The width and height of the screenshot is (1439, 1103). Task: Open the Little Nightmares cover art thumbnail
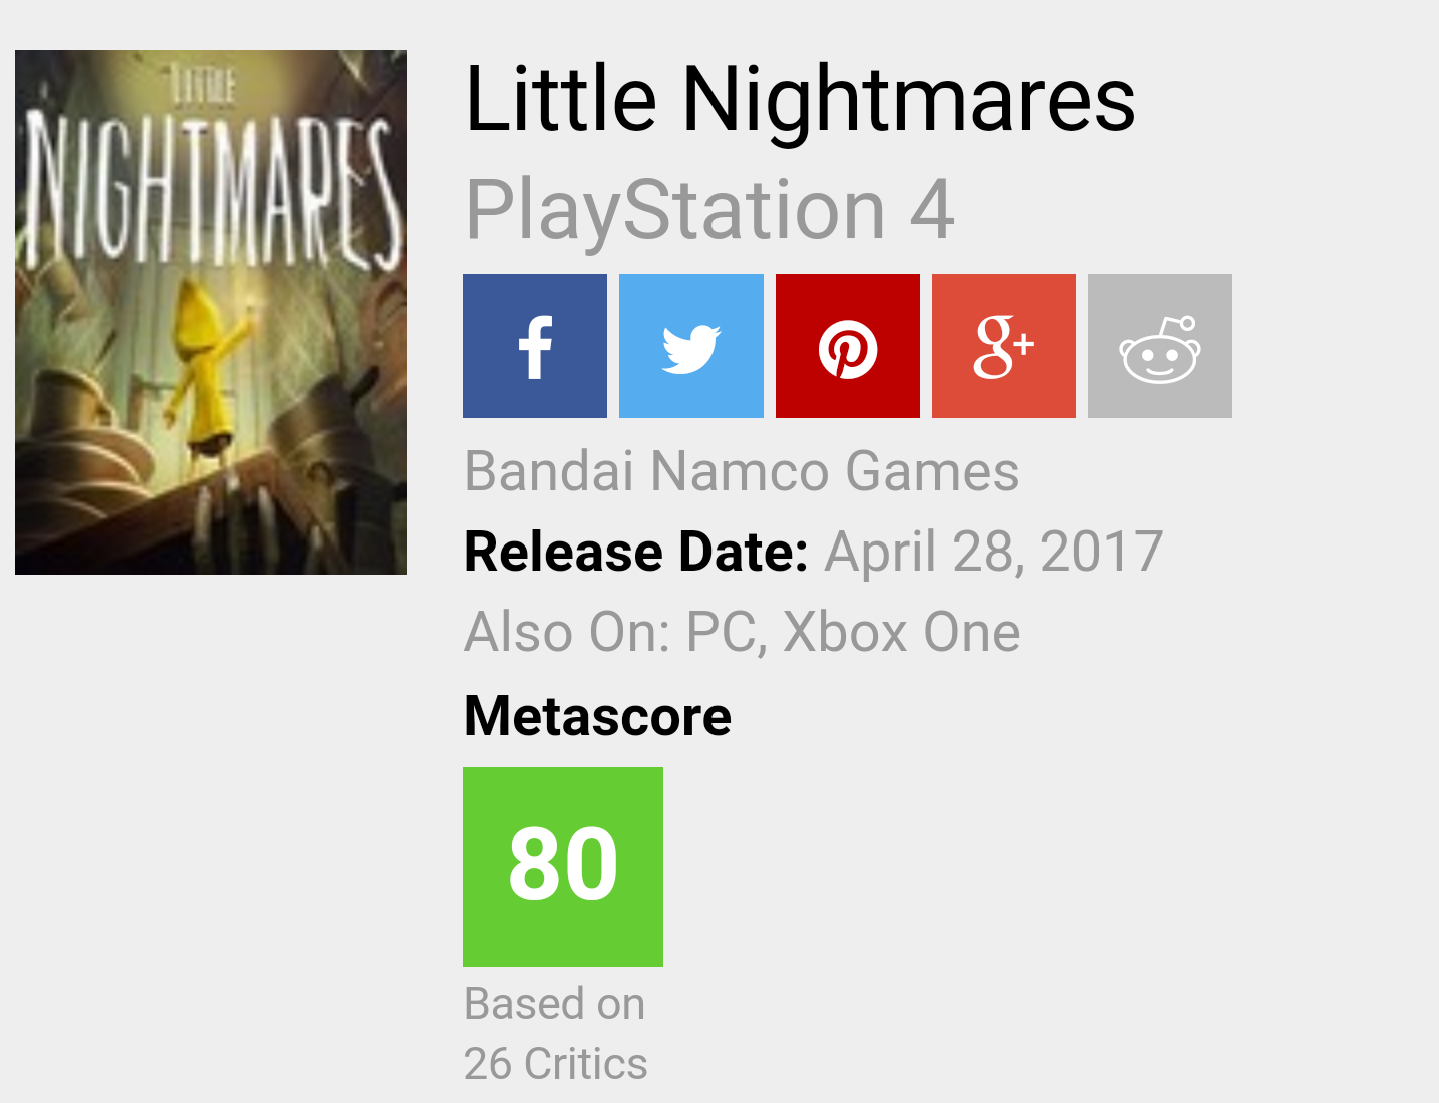pos(211,312)
